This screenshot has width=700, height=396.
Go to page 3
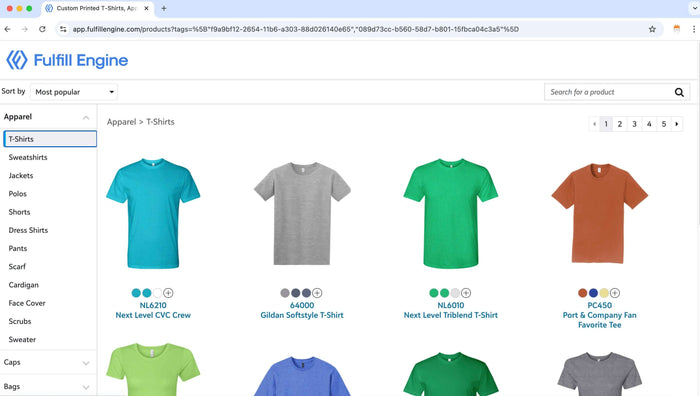click(x=634, y=124)
